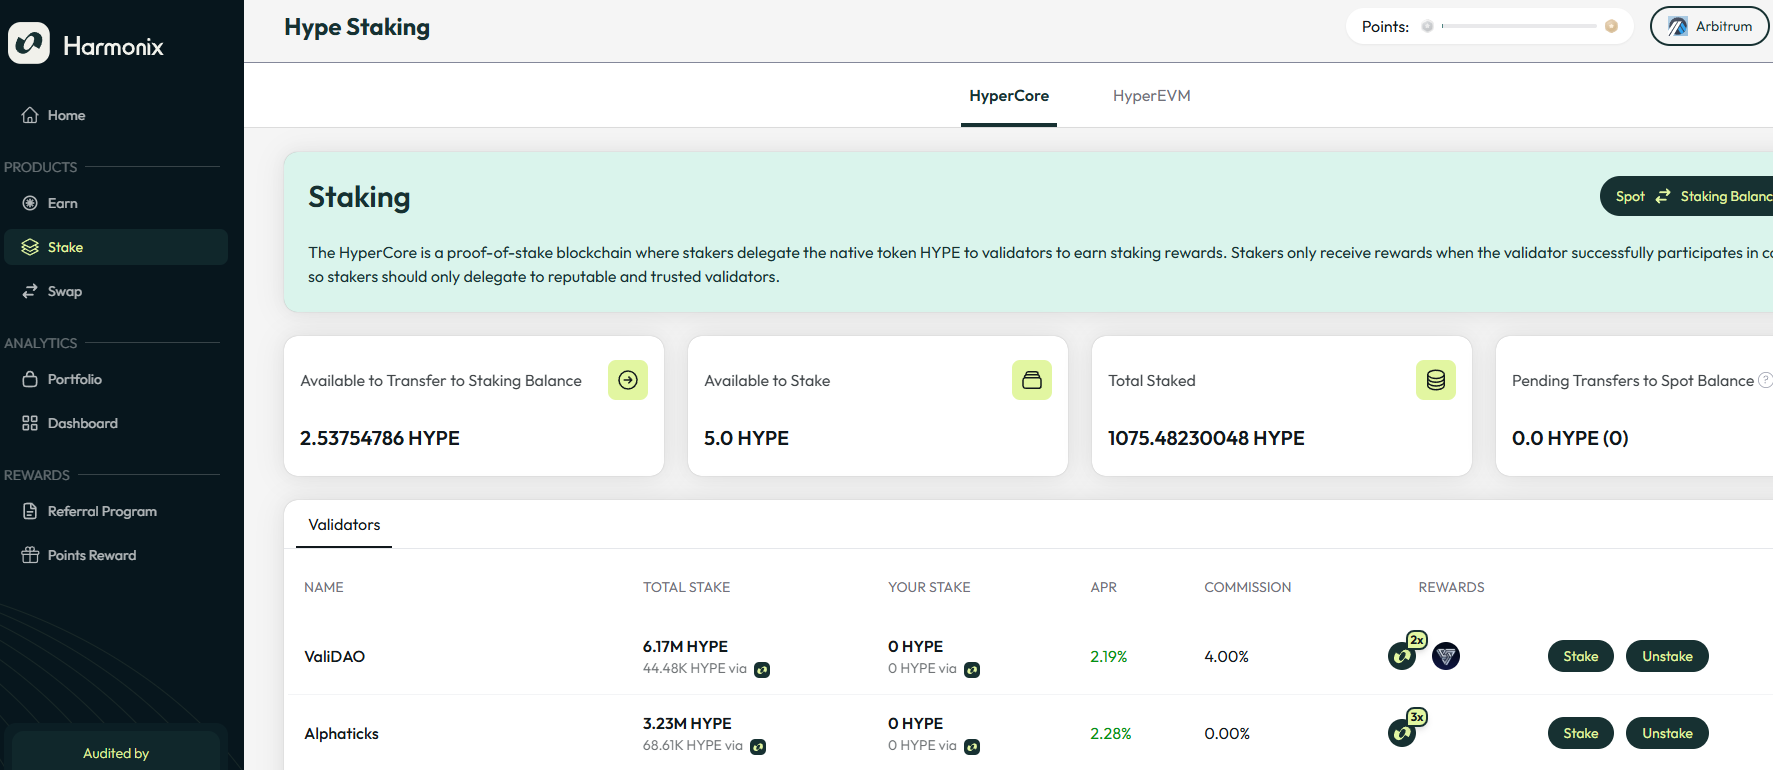
Task: Click the 3x Harmonix reward icon for Alphaticks
Action: point(1403,733)
